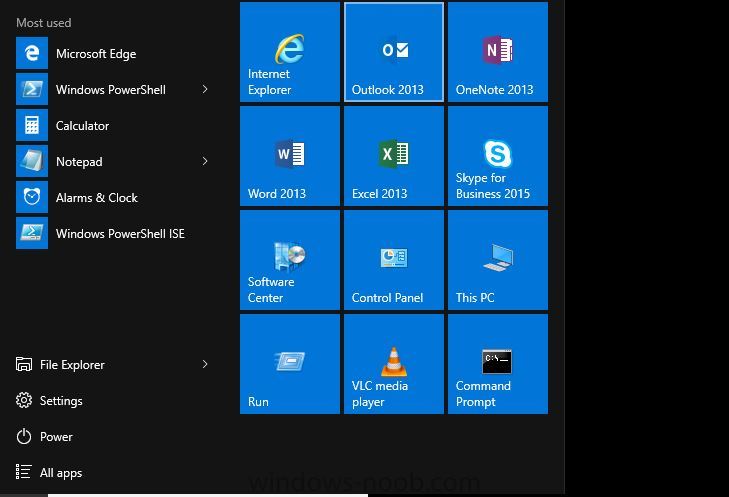
Task: Click the Power icon
Action: (x=24, y=437)
